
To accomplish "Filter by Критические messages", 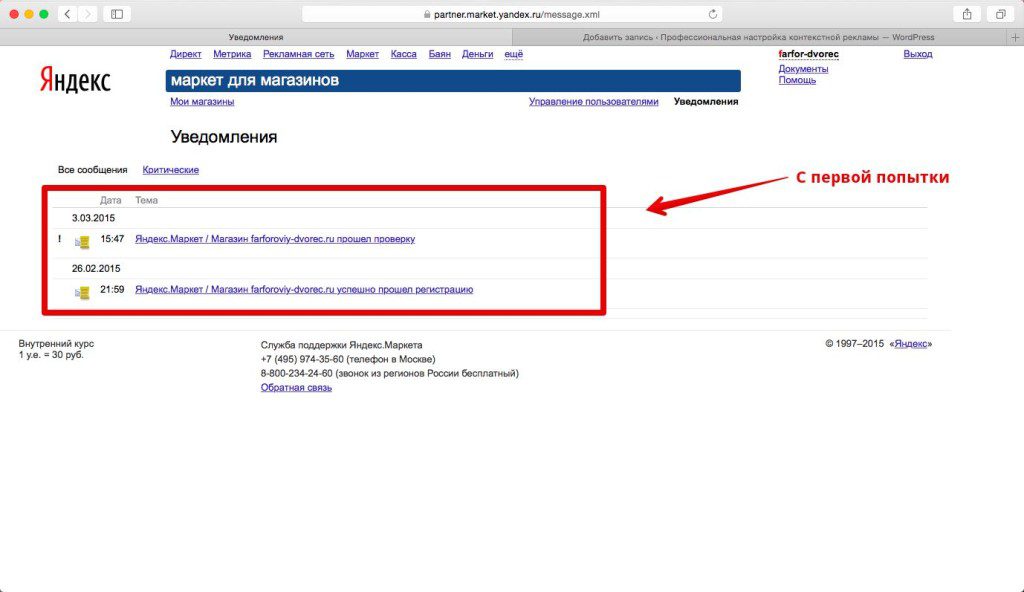I will point(170,169).
